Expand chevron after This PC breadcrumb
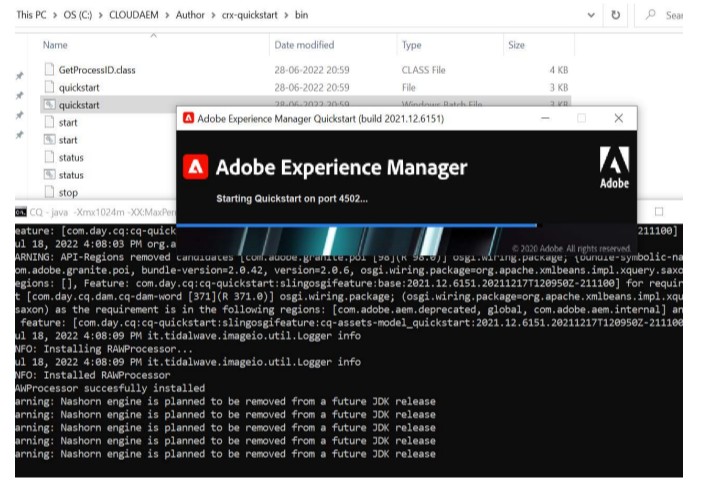The image size is (725, 486). pyautogui.click(x=55, y=15)
